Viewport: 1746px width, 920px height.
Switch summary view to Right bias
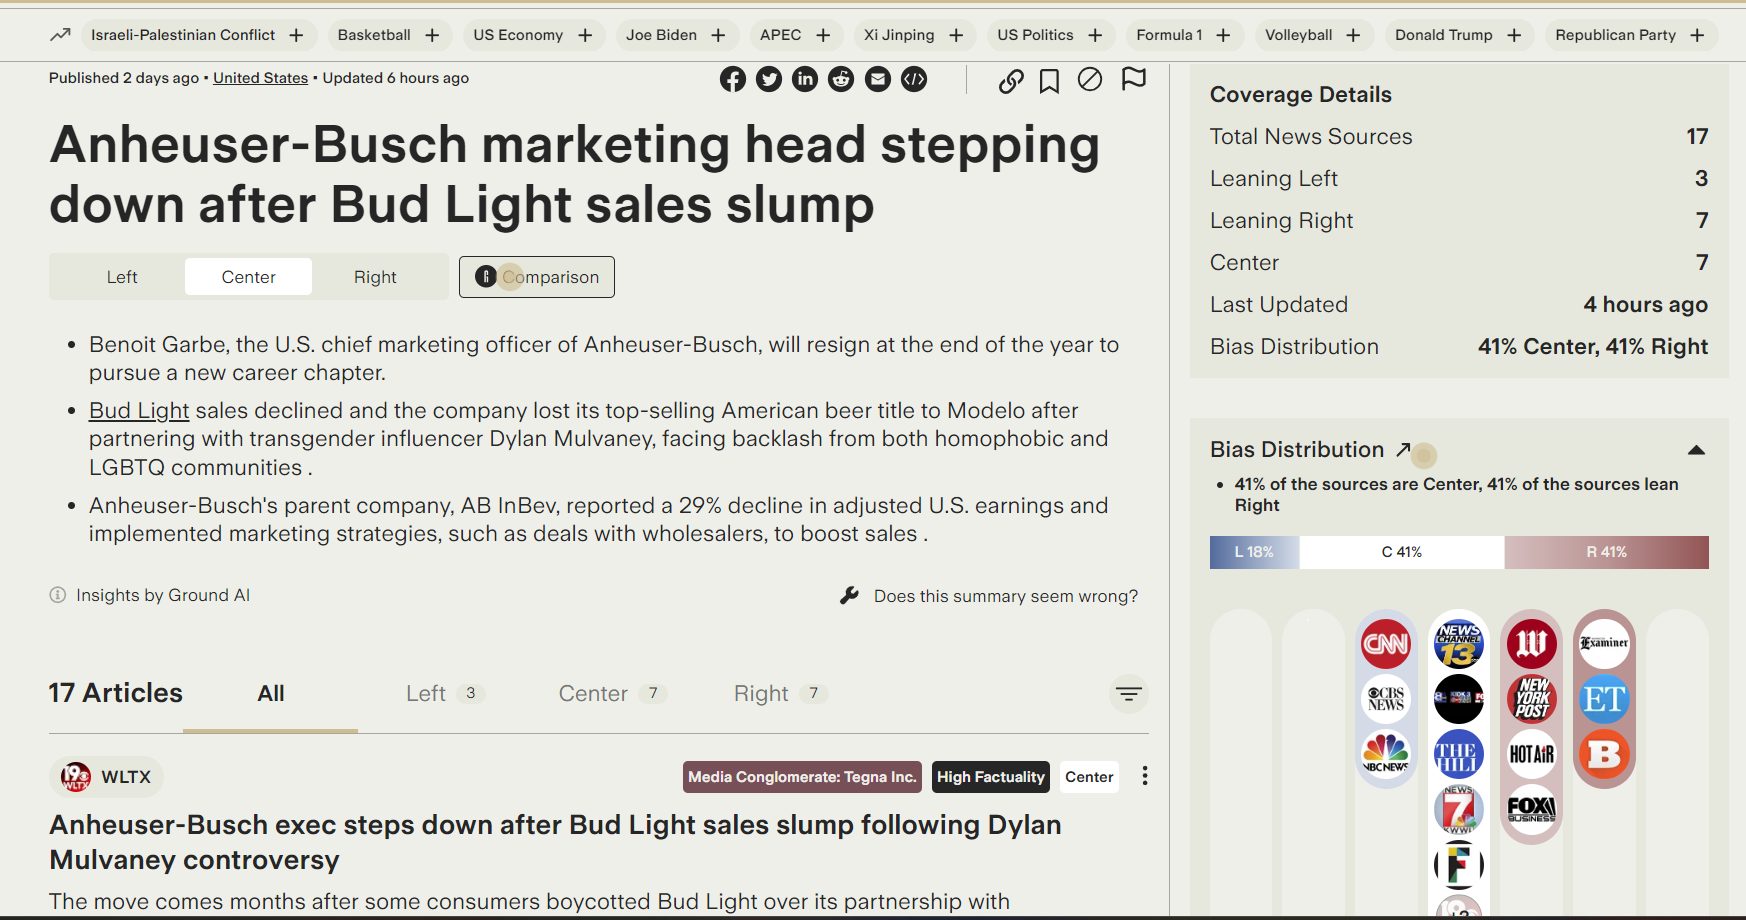coord(374,276)
